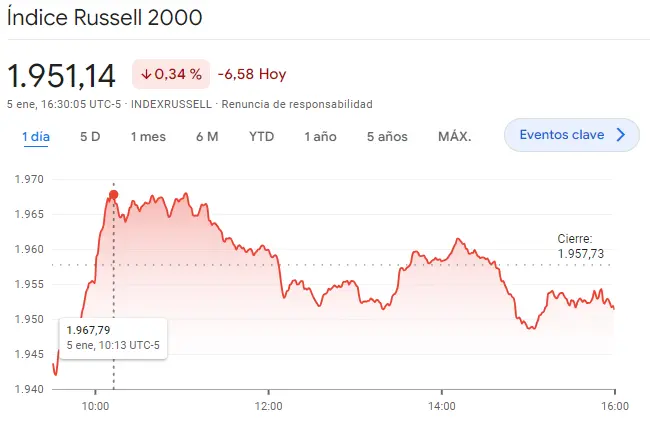Image resolution: width=650 pixels, height=424 pixels.
Task: Click the 14:00 mark on the time axis
Action: click(441, 406)
